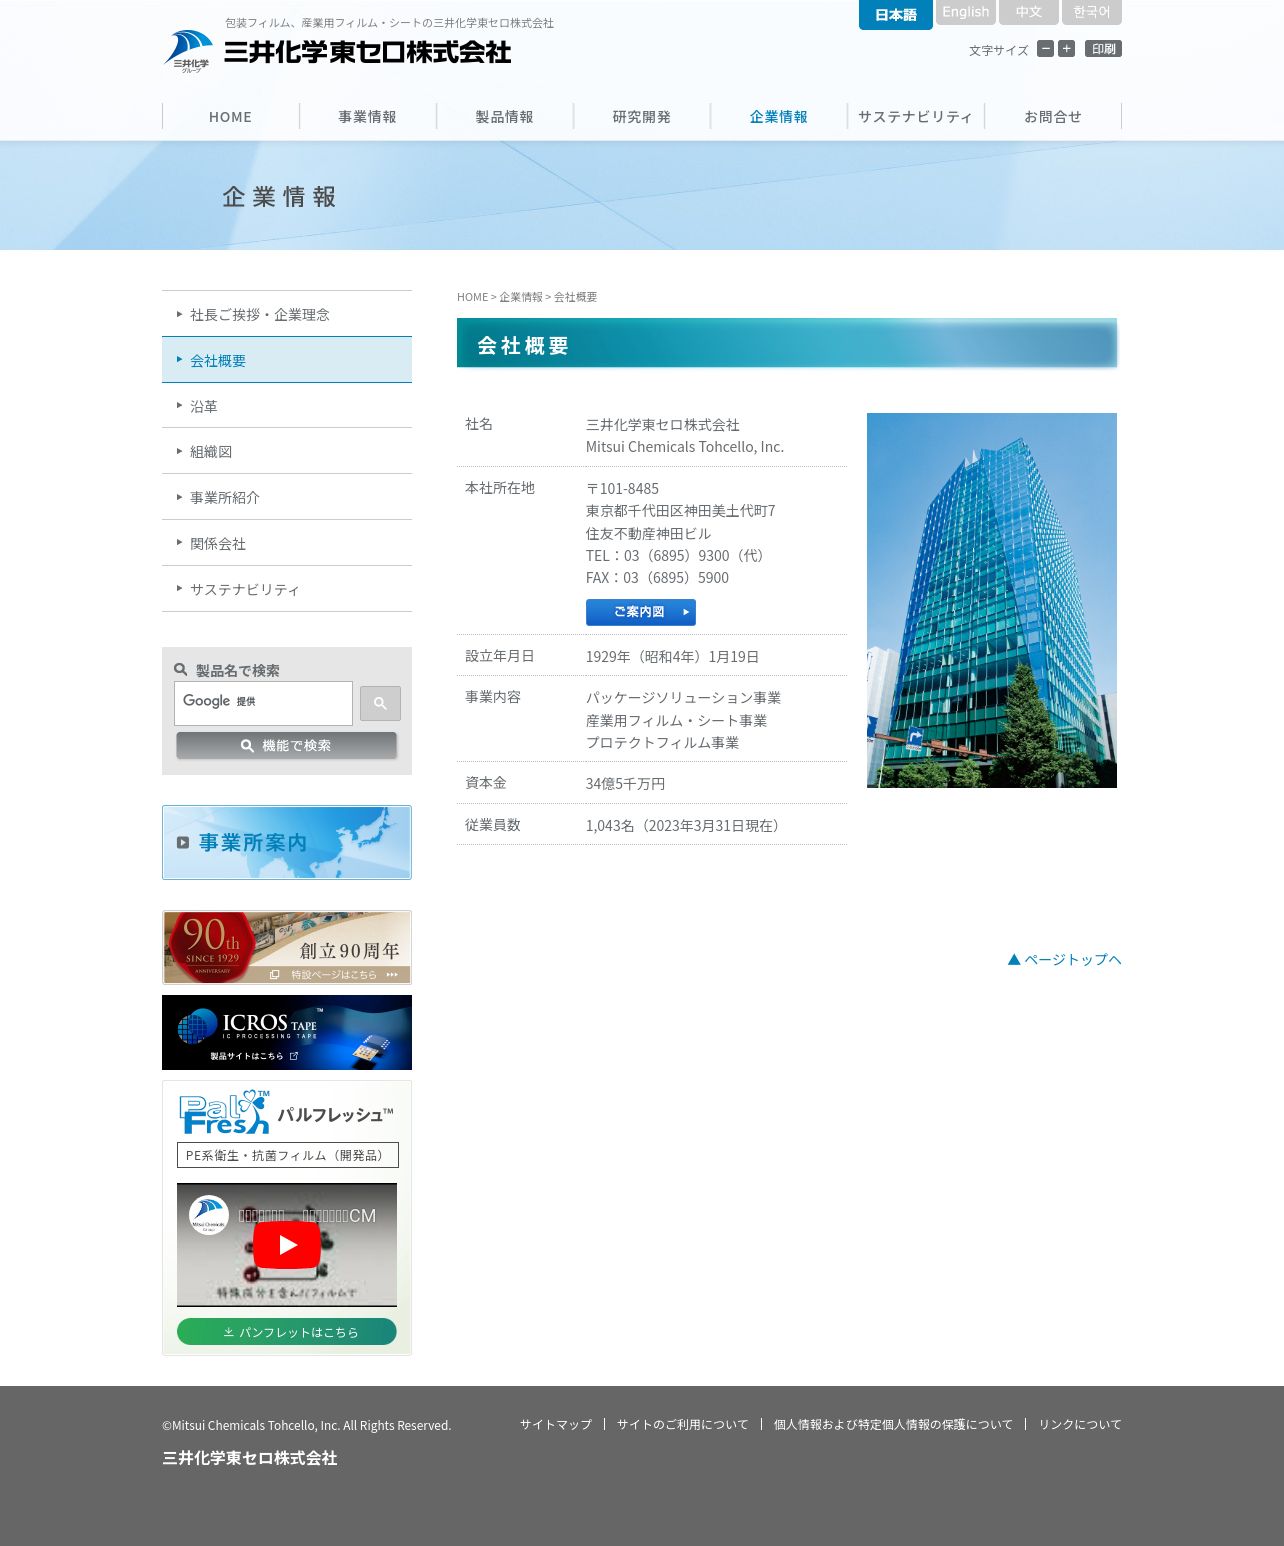Open the 製品情報 navigation menu

(x=505, y=117)
